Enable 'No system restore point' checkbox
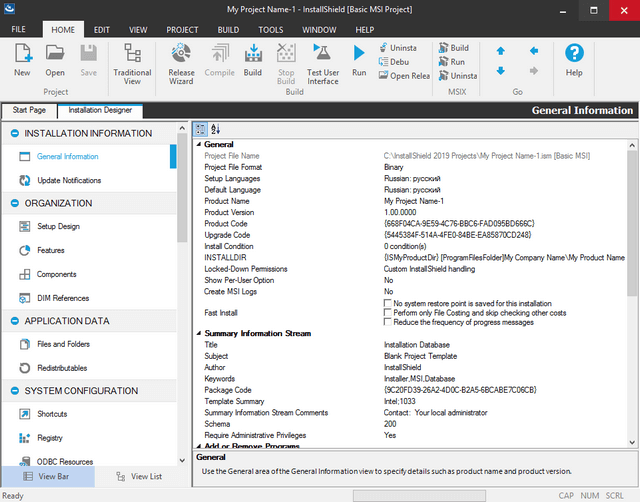Image resolution: width=640 pixels, height=502 pixels. click(389, 303)
